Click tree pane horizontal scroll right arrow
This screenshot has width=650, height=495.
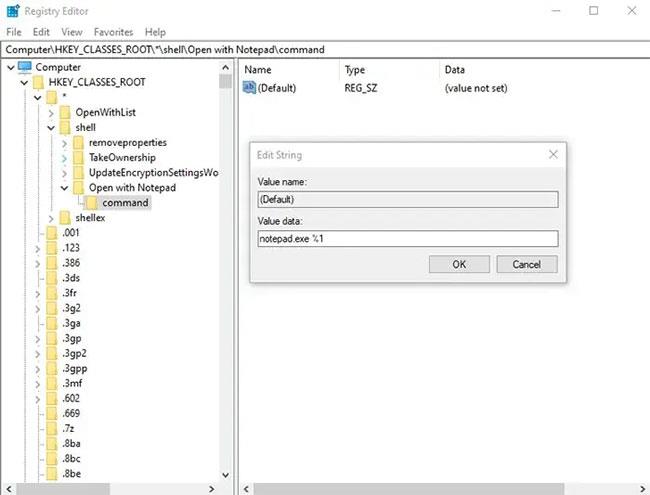211,489
